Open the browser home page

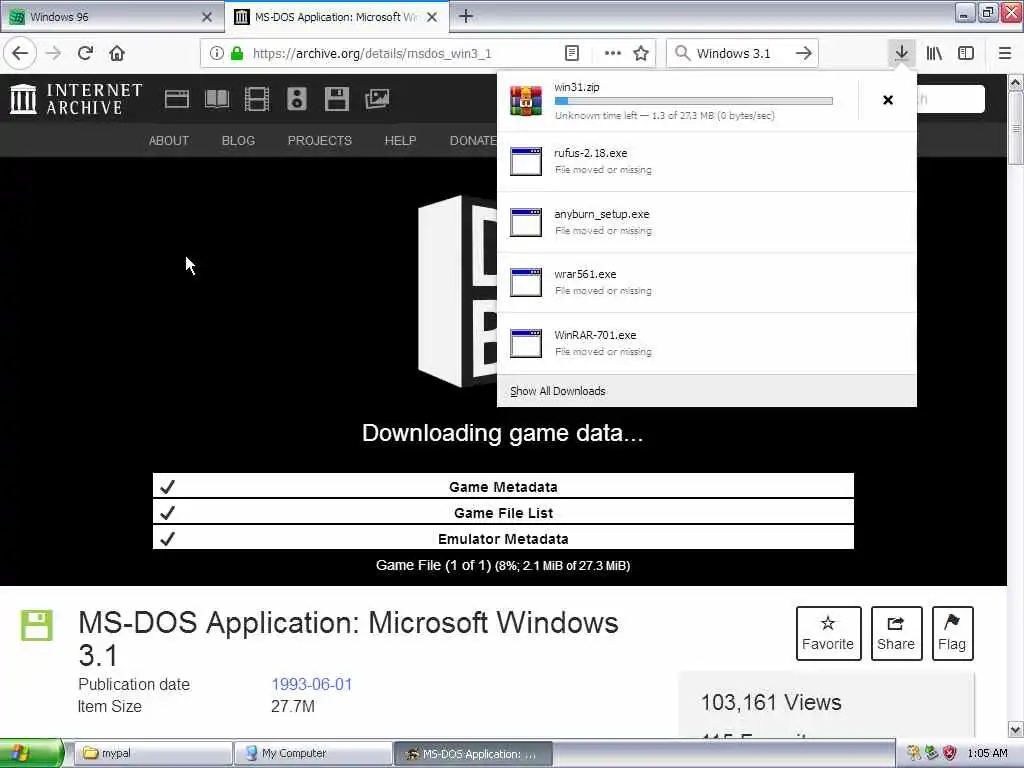(x=117, y=53)
